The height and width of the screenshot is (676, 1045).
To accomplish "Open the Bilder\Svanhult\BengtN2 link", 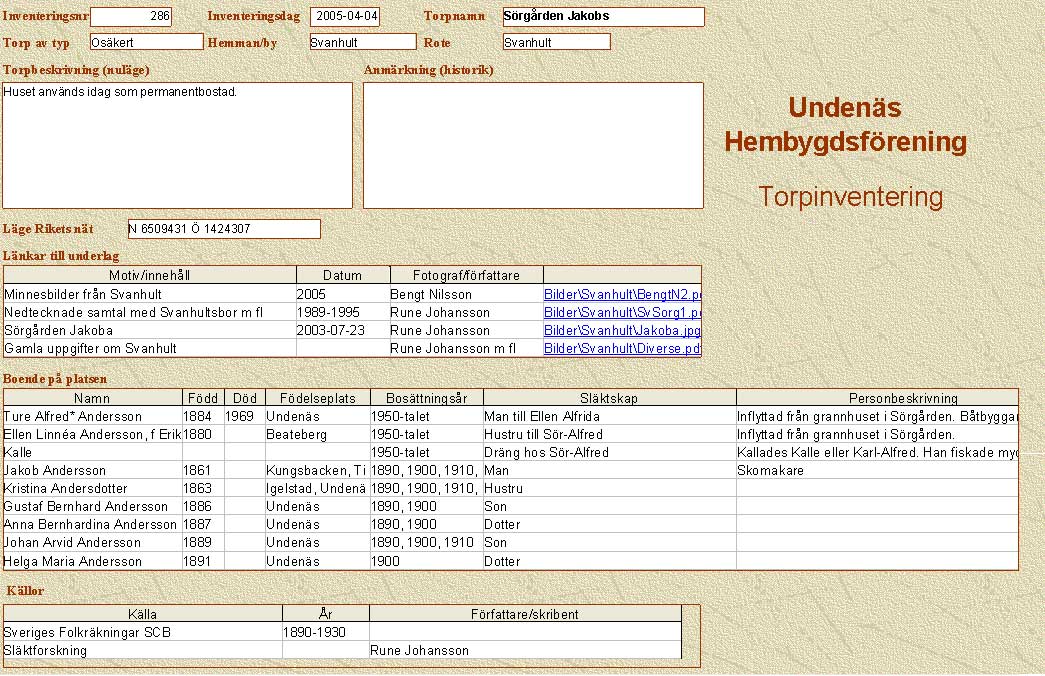I will [x=622, y=295].
